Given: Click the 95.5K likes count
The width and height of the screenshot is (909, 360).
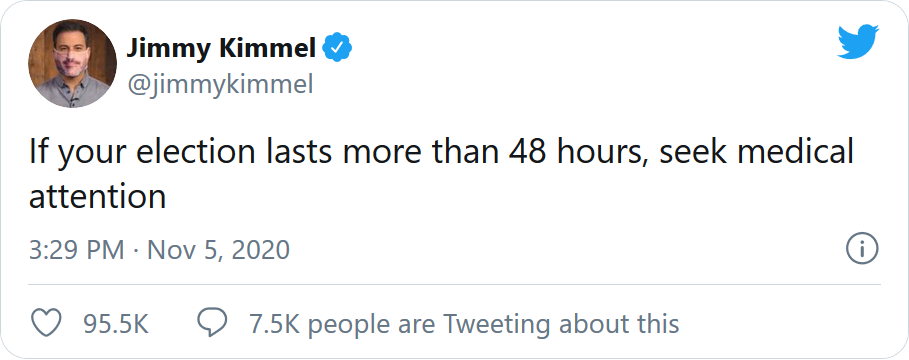Looking at the screenshot, I should click(x=116, y=323).
